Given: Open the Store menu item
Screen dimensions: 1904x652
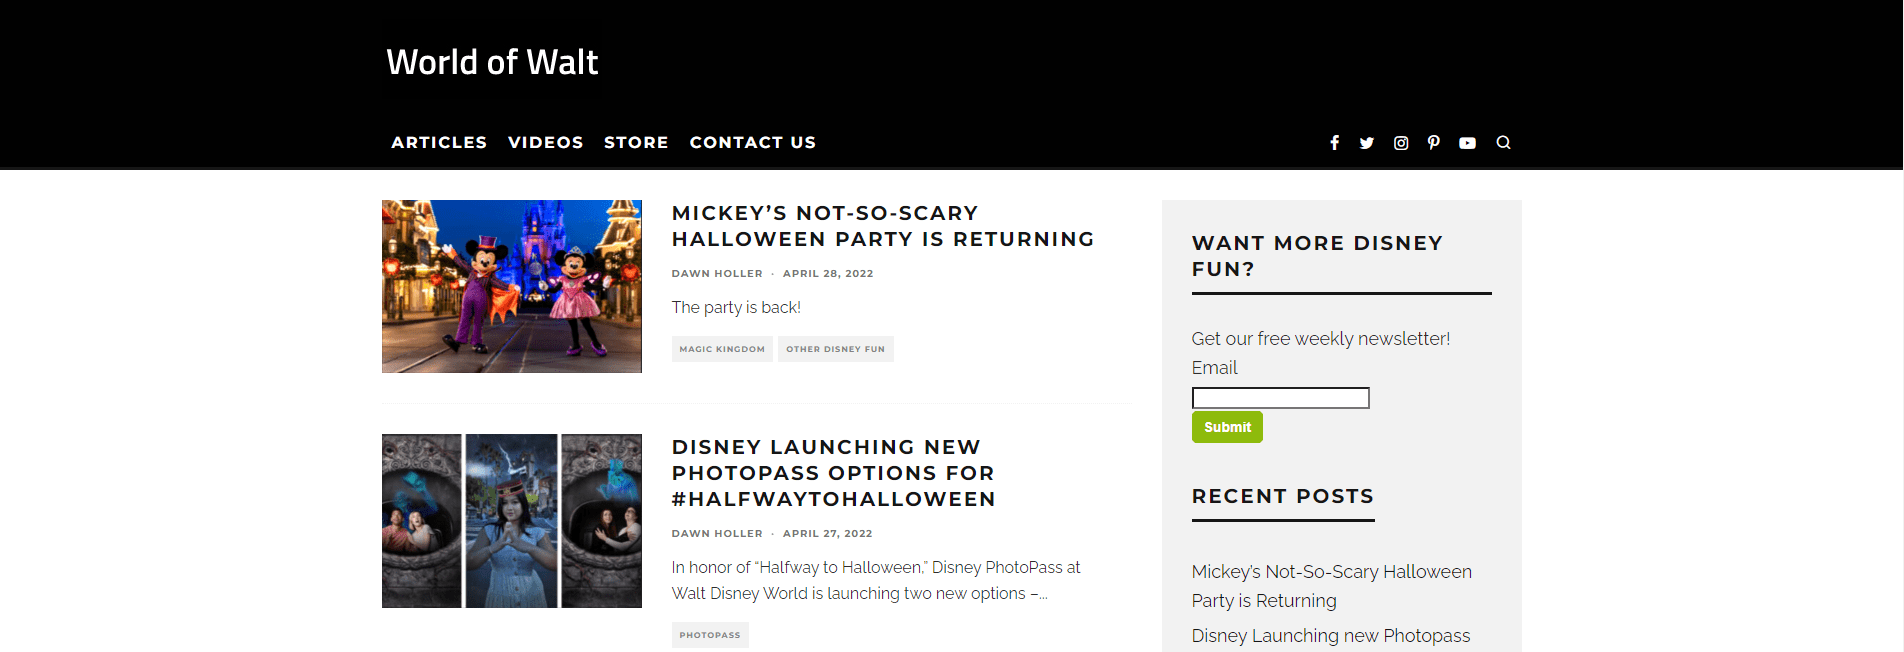Looking at the screenshot, I should (x=636, y=143).
